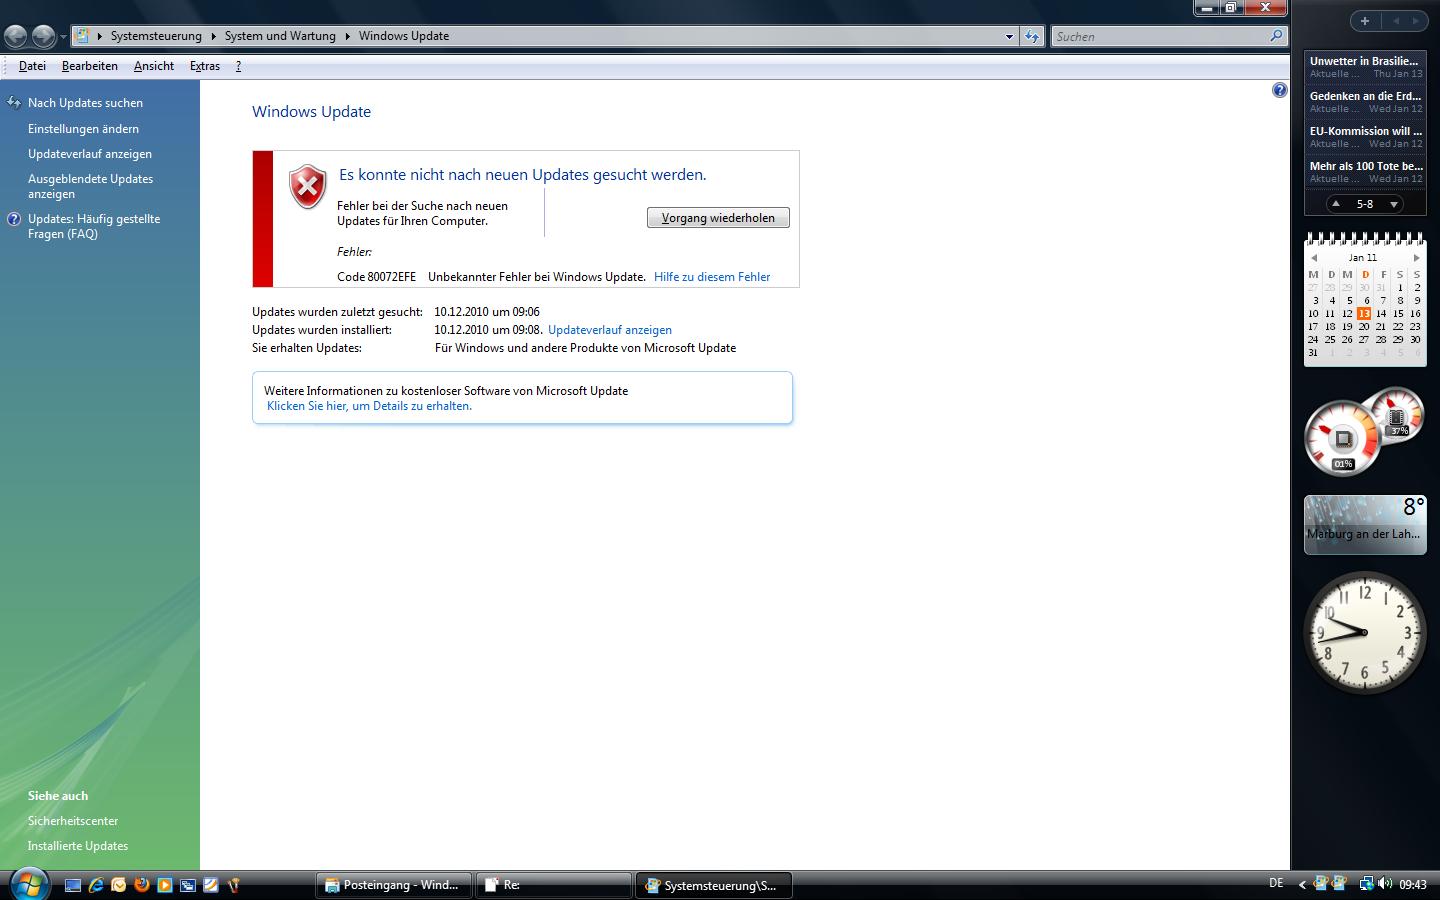Expand the arrow after Systemsteuerung in the address bar
1440x900 pixels.
pyautogui.click(x=213, y=36)
